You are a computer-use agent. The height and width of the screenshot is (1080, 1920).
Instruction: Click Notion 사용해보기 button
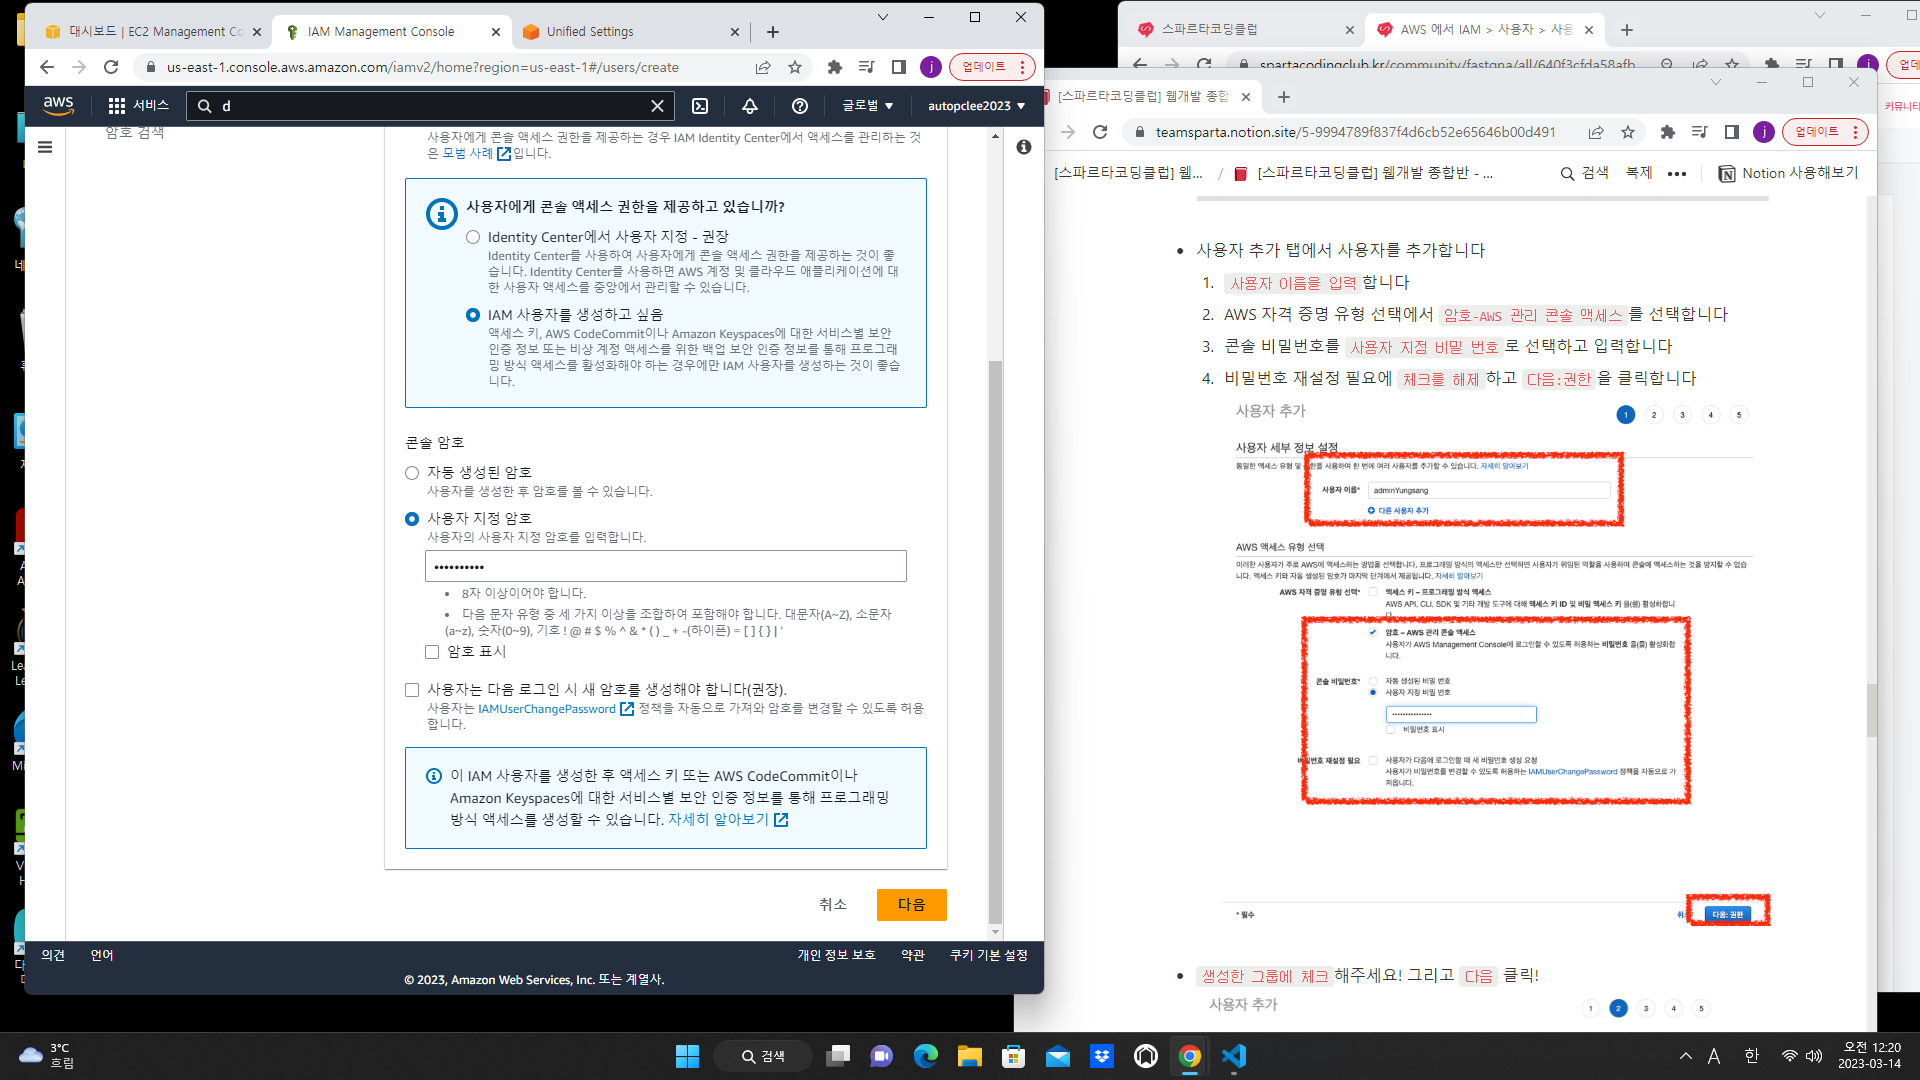click(x=1788, y=174)
